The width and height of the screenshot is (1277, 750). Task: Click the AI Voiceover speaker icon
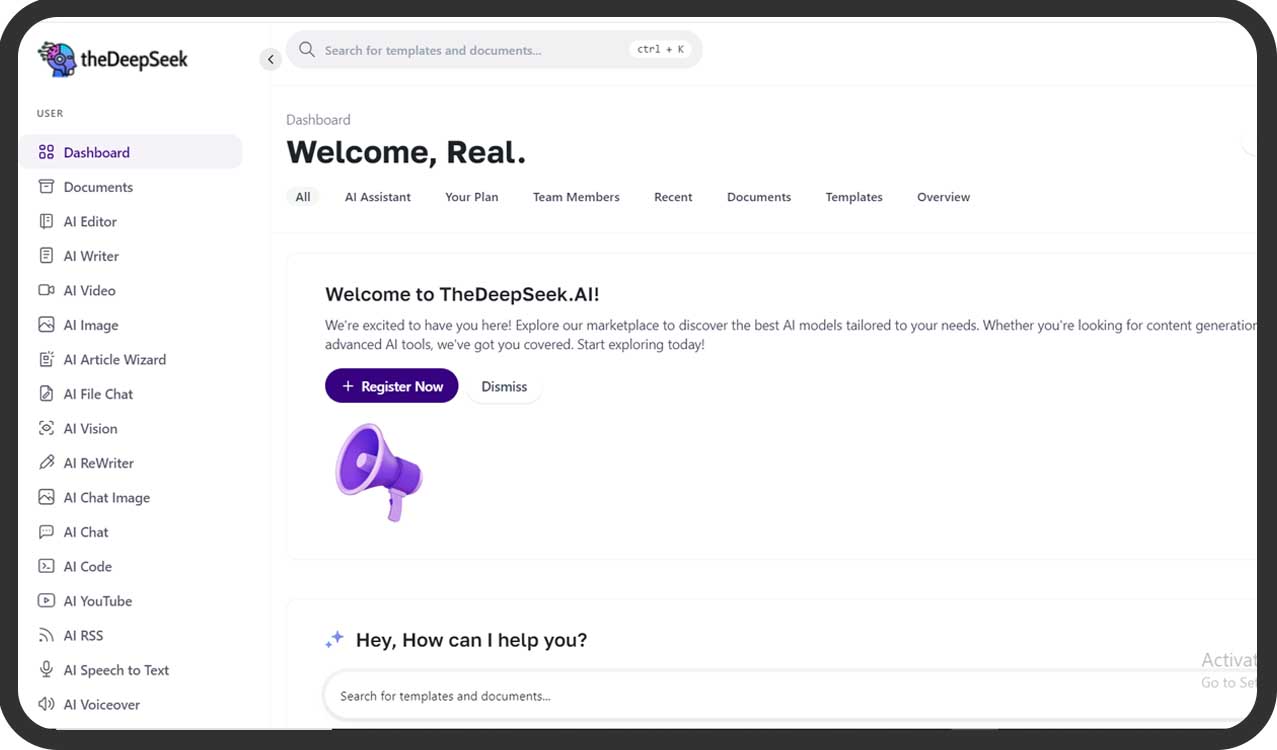46,704
